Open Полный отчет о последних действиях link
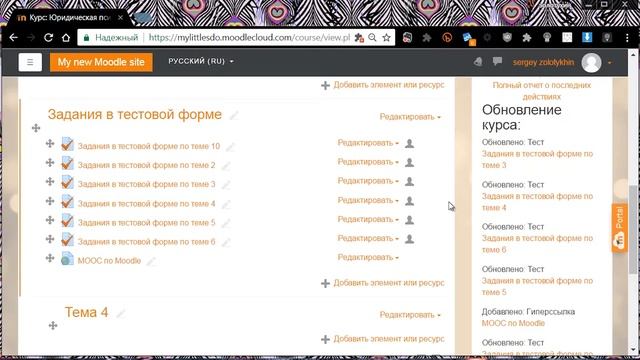Image resolution: width=640 pixels, height=360 pixels. click(542, 91)
